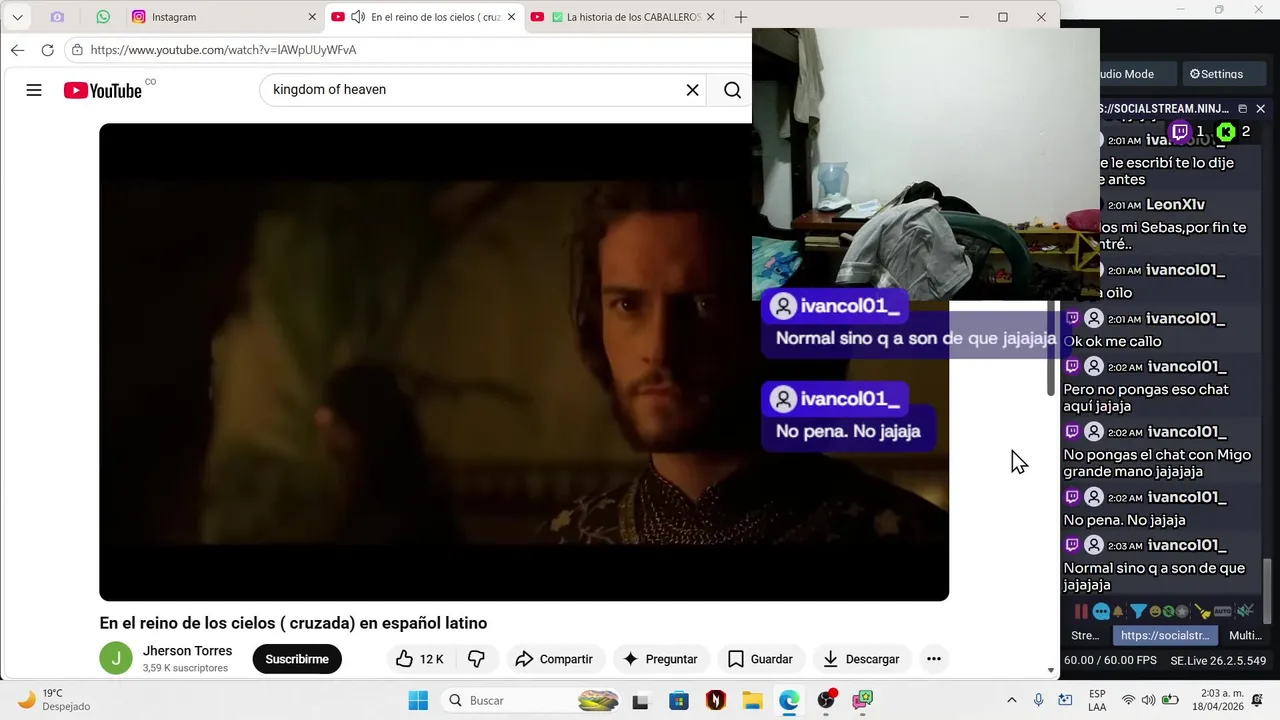1280x720 pixels.
Task: Click the 'Ok ok me callo' chat message
Action: pos(1112,341)
